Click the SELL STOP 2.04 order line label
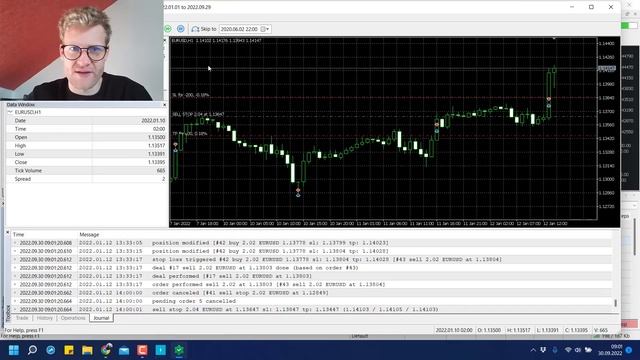 tap(198, 115)
